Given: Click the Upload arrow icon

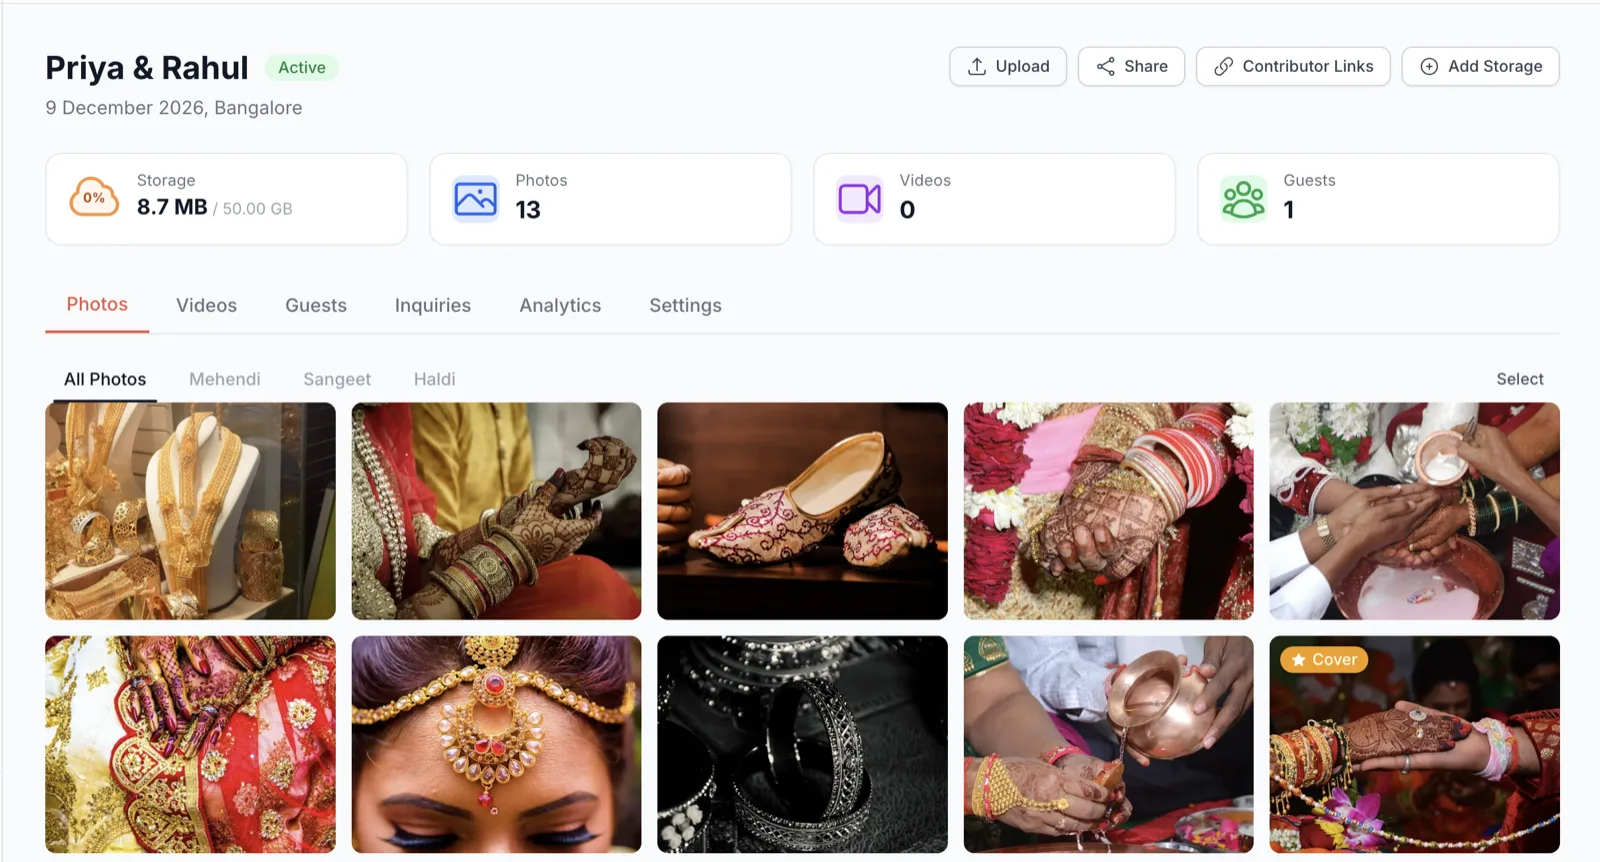Looking at the screenshot, I should point(977,66).
